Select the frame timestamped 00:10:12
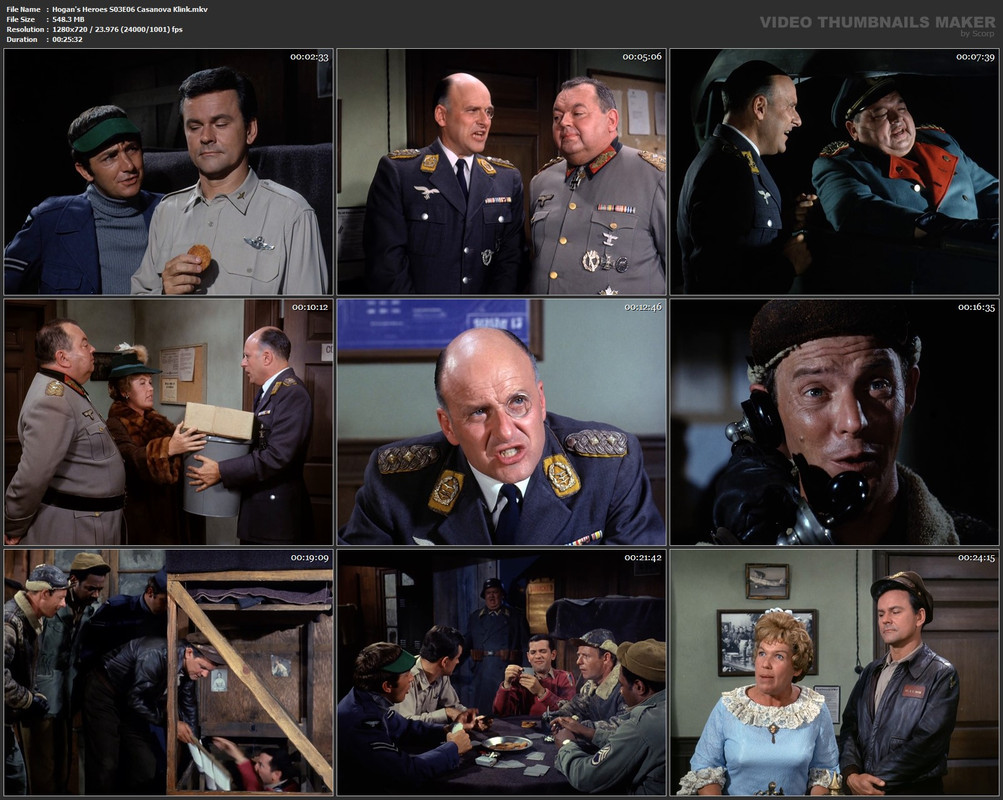 click(168, 422)
